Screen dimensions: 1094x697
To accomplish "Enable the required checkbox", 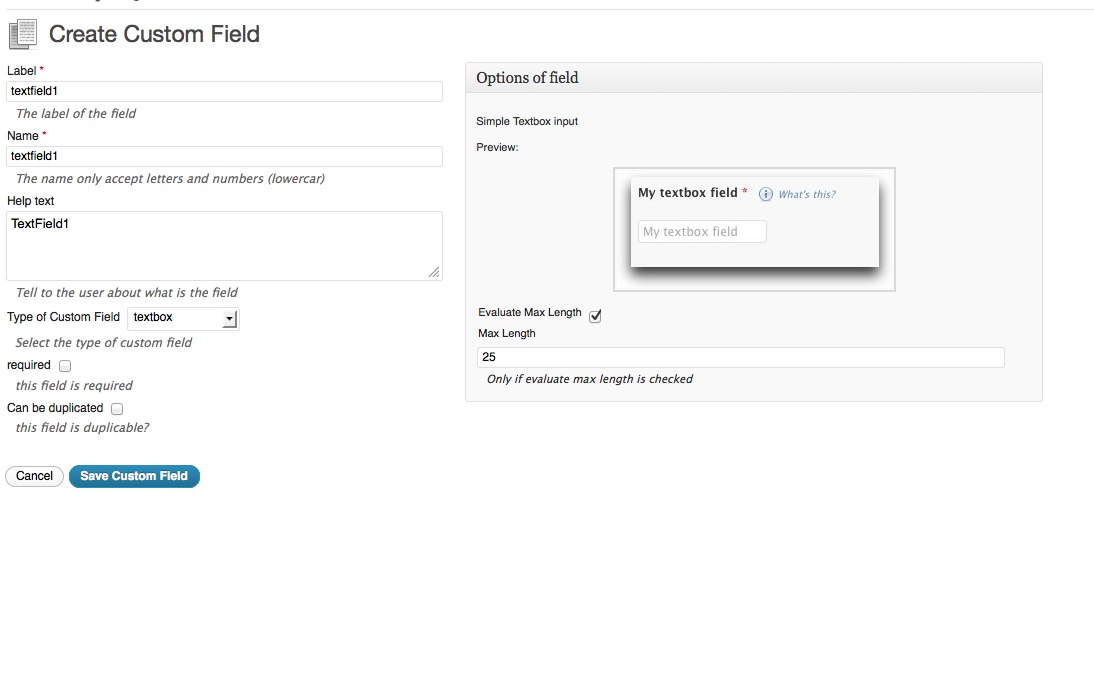I will pos(65,366).
